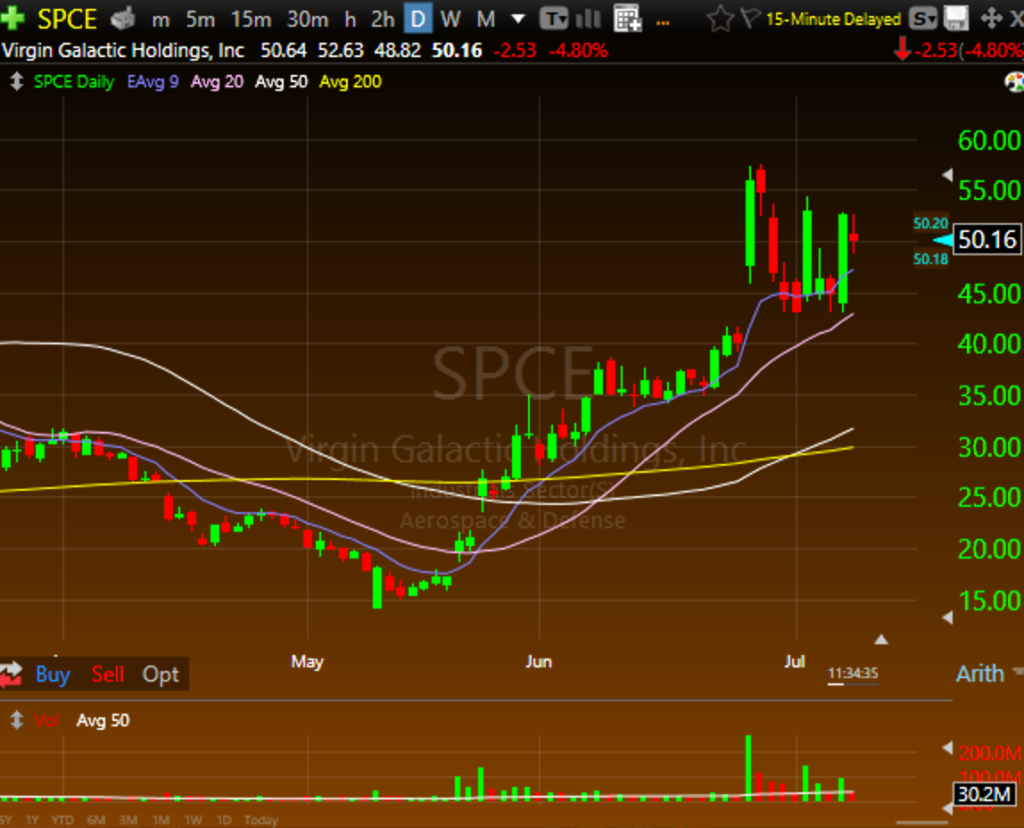
Task: Click the 11:34:35 clock time
Action: (x=853, y=673)
